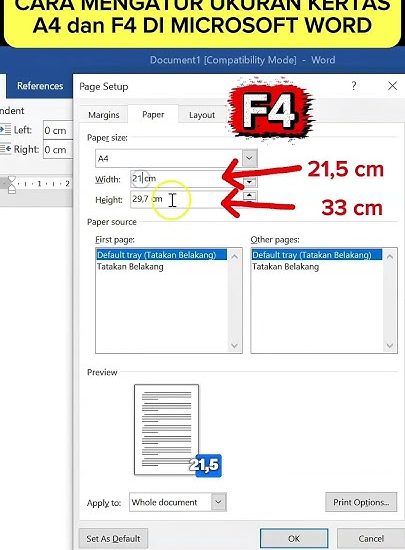Open Print Options button

pos(361,502)
